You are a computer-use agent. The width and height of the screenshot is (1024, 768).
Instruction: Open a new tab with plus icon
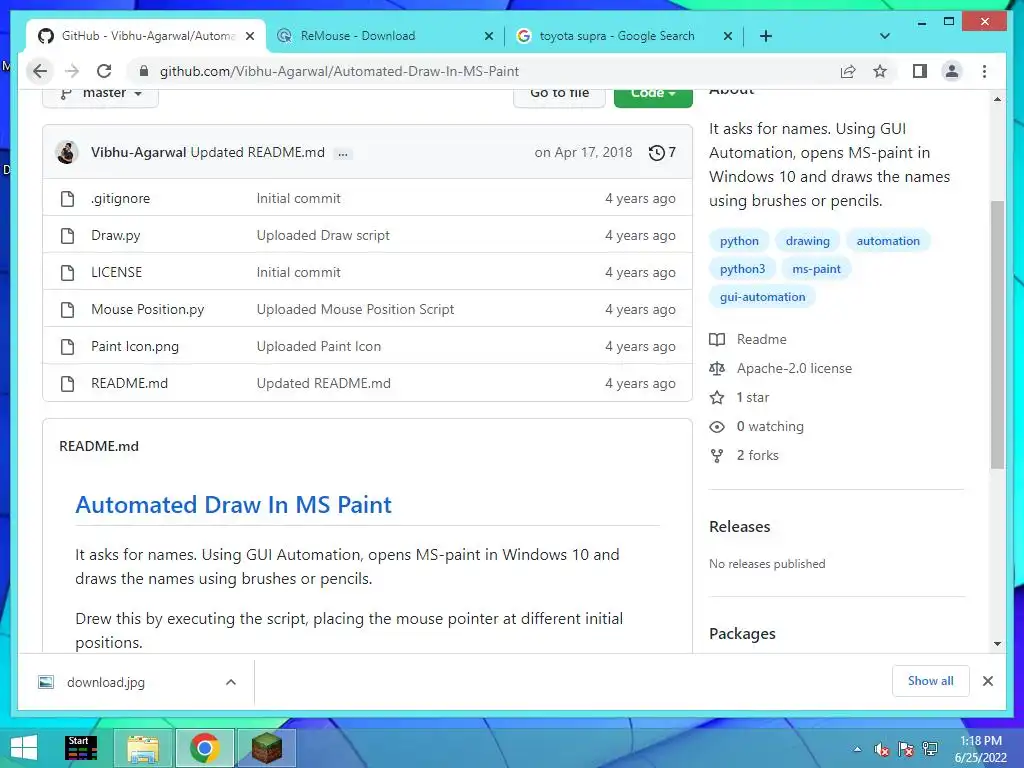click(766, 36)
